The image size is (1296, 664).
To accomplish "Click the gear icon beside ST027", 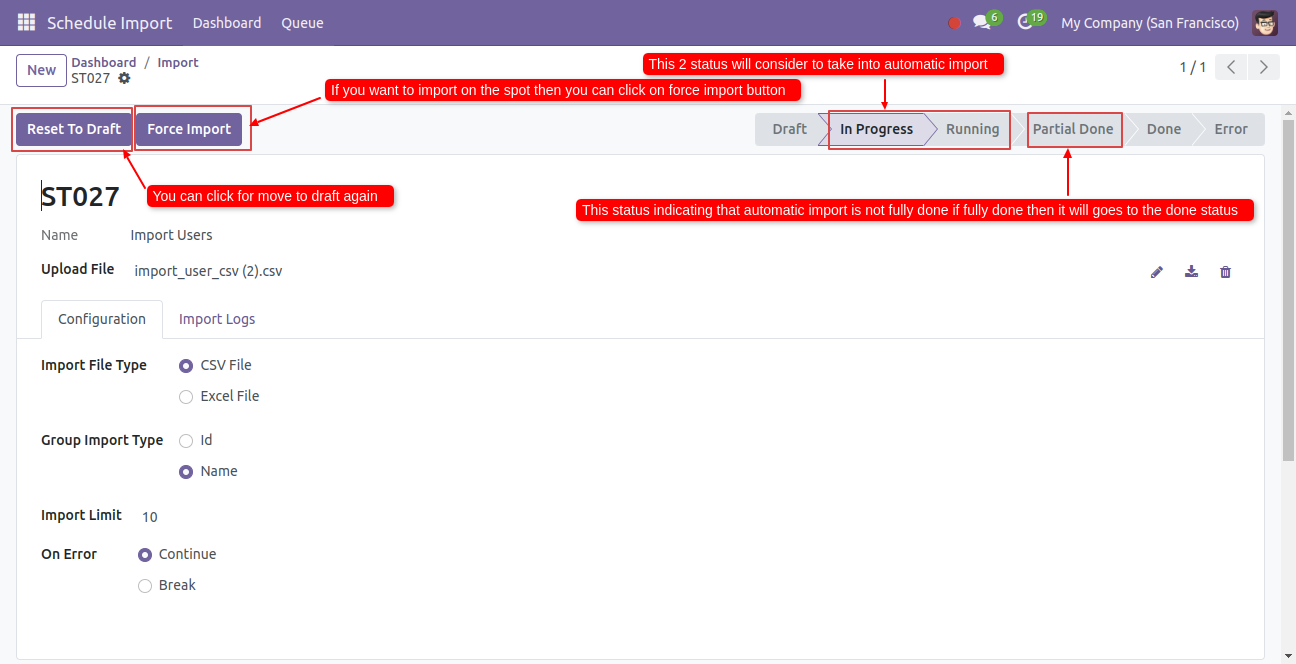I will pos(124,78).
